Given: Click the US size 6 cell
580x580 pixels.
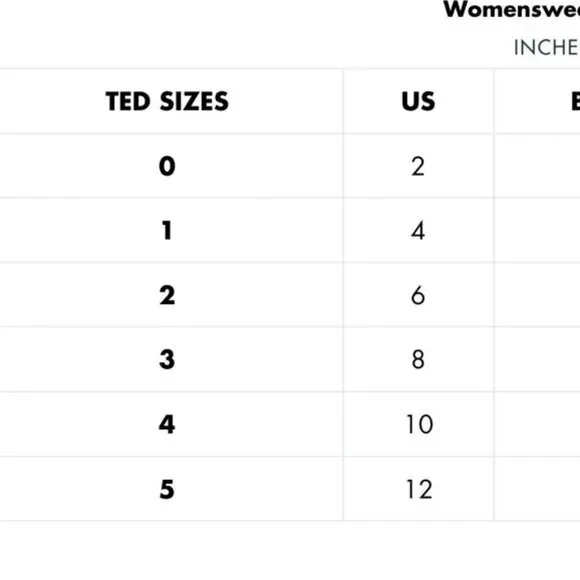Looking at the screenshot, I should click(x=418, y=295).
